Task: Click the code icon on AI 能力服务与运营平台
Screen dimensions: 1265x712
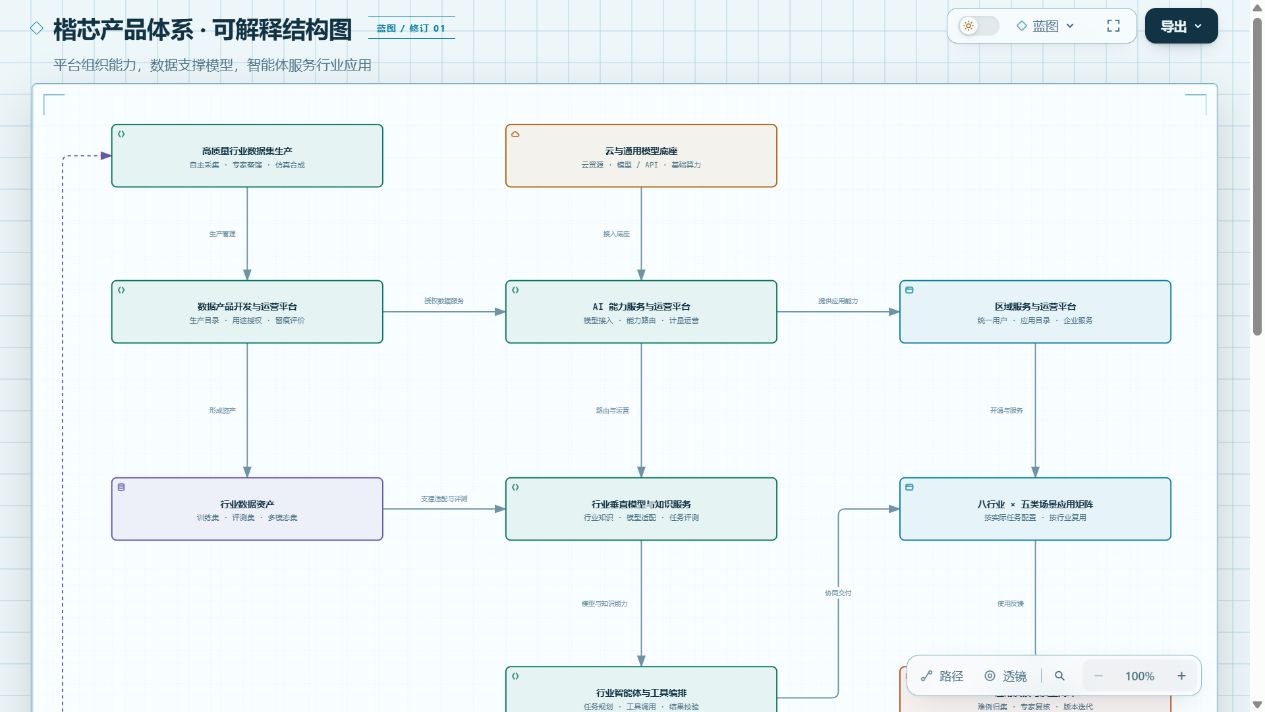Action: [x=516, y=290]
